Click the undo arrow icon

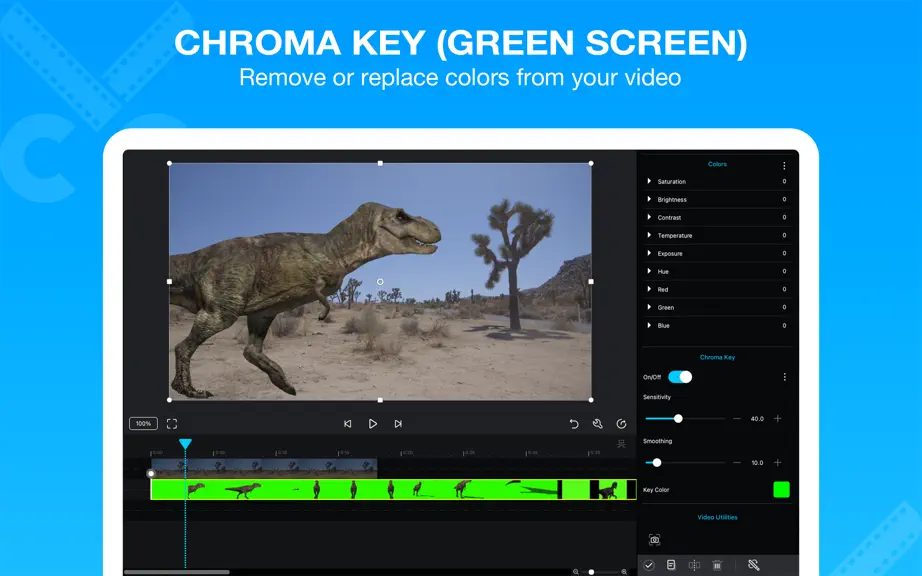(574, 424)
